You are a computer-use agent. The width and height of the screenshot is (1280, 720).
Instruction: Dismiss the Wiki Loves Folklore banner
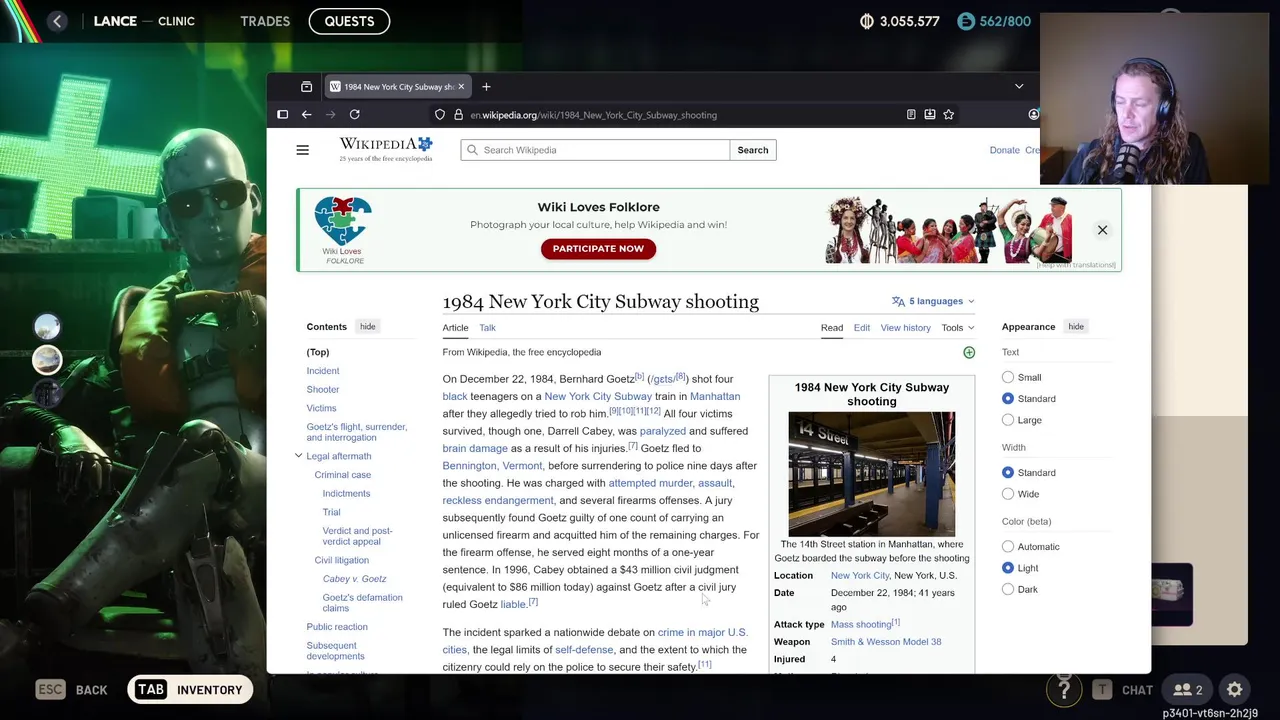click(1102, 230)
